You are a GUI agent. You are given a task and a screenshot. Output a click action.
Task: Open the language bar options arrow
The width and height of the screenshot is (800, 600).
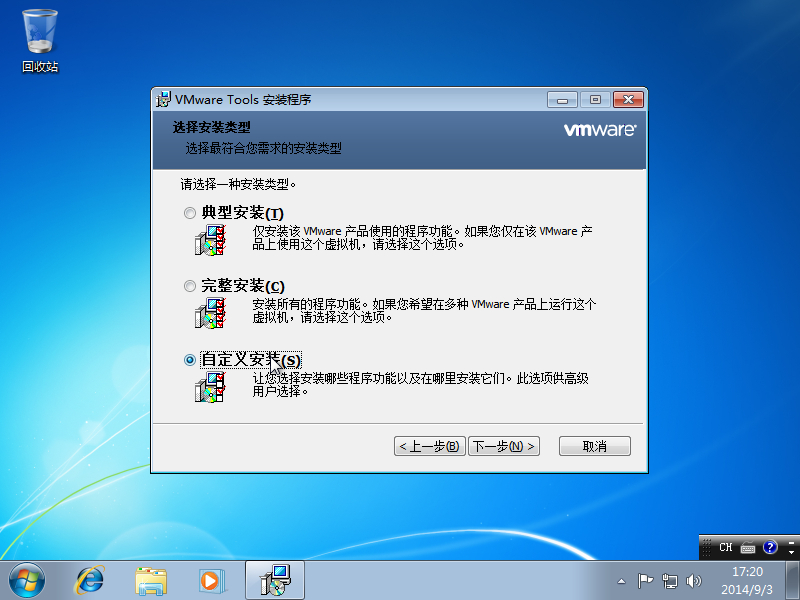791,552
